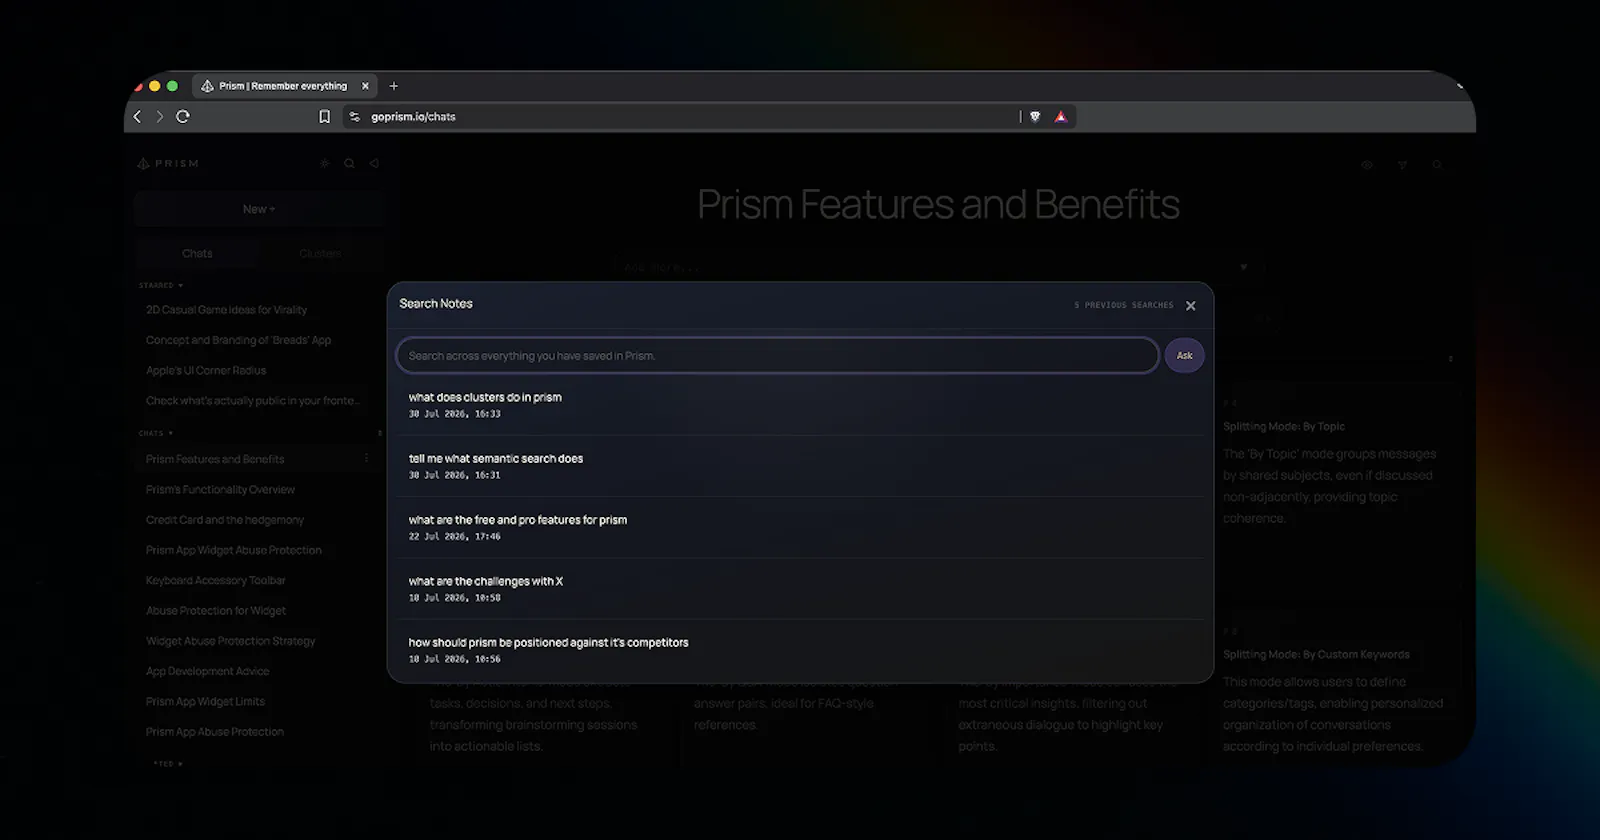Click the Ask button
1600x840 pixels.
[1184, 356]
